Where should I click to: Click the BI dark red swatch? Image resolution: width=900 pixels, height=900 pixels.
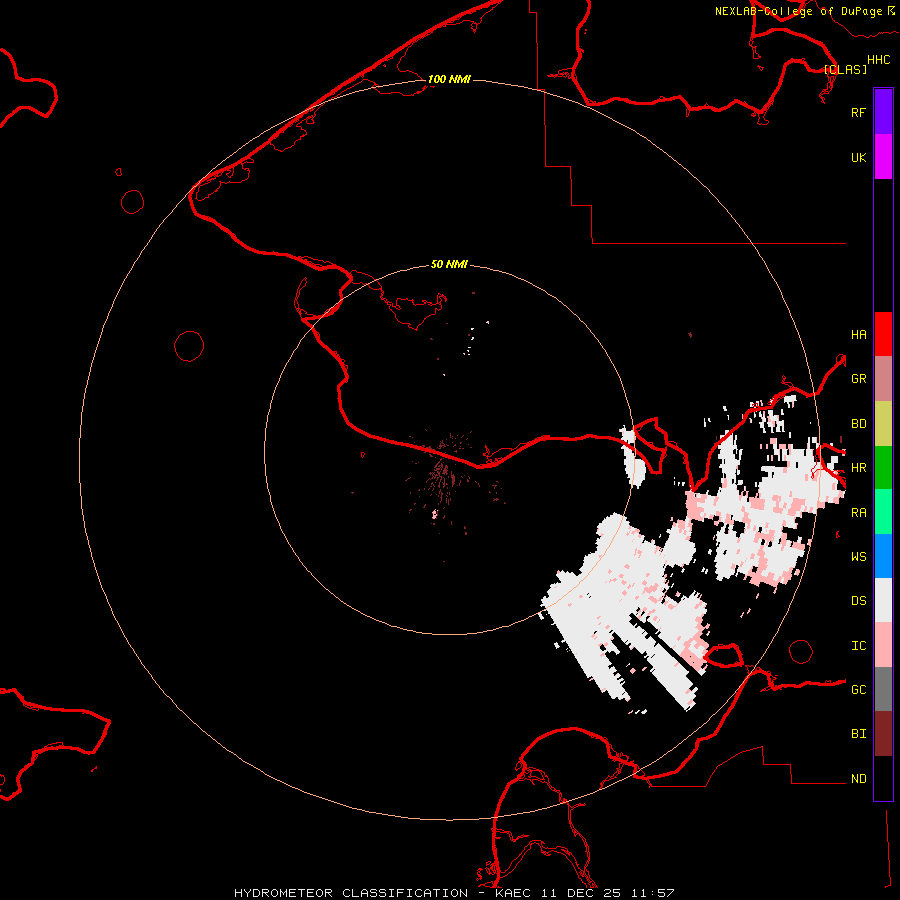coord(883,734)
